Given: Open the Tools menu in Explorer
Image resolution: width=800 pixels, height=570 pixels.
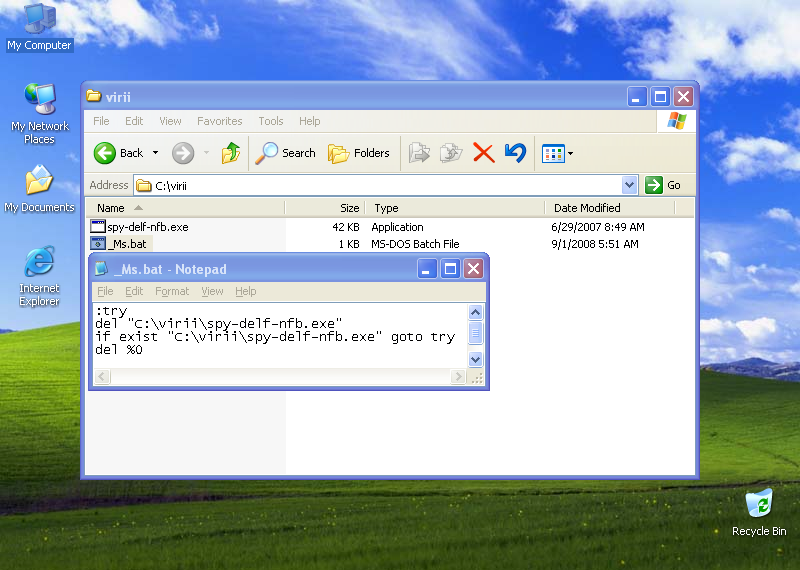Looking at the screenshot, I should tap(270, 121).
